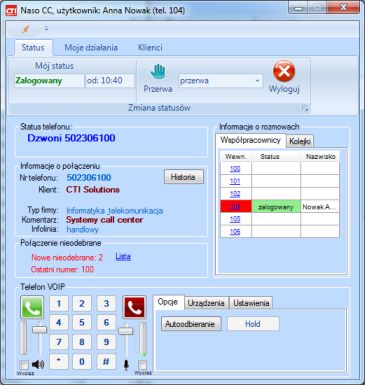Viewport: 365px width, 385px height.
Task: Click the Nazwisko column header
Action: click(x=320, y=156)
